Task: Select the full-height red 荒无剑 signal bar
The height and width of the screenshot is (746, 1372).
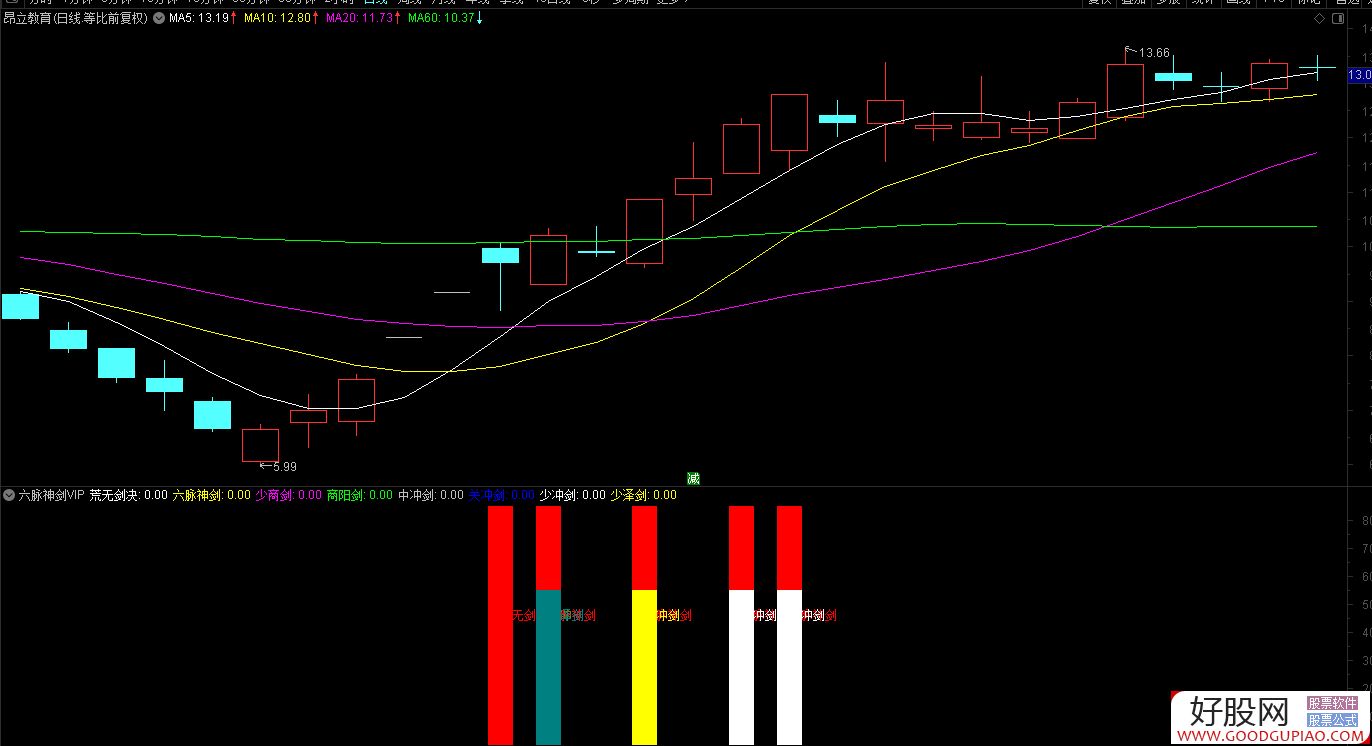Action: click(x=500, y=625)
